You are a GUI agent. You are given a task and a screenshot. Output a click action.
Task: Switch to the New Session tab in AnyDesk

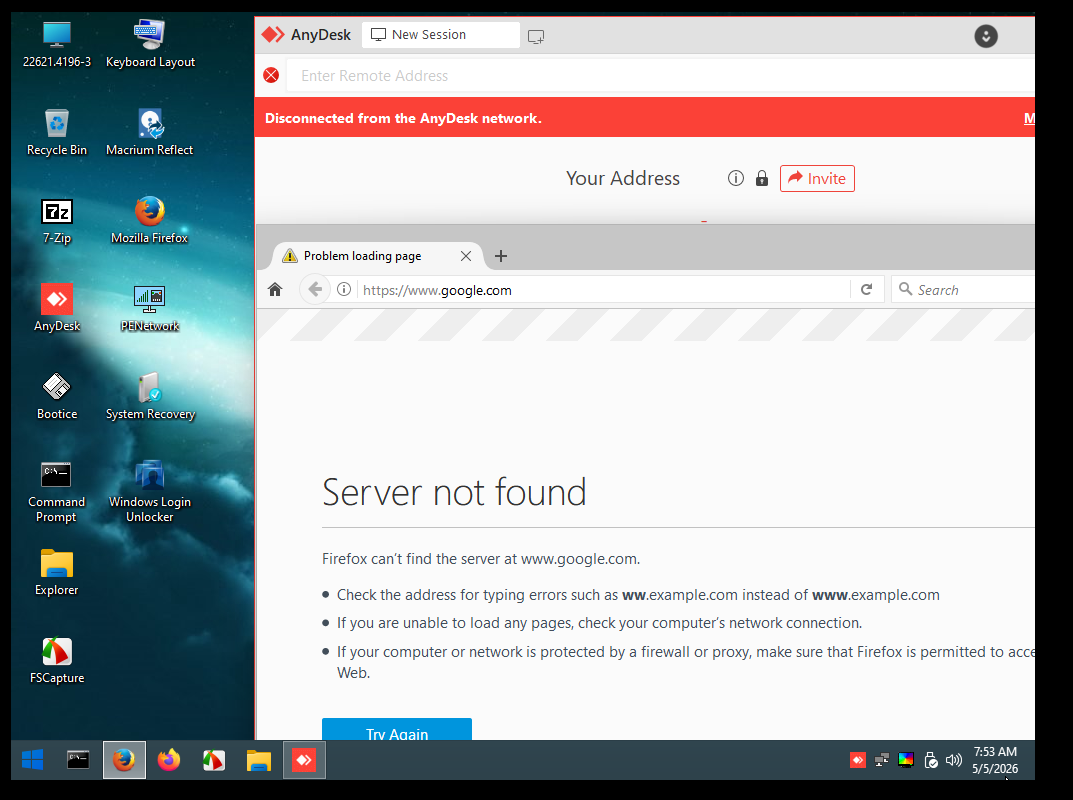pos(441,35)
